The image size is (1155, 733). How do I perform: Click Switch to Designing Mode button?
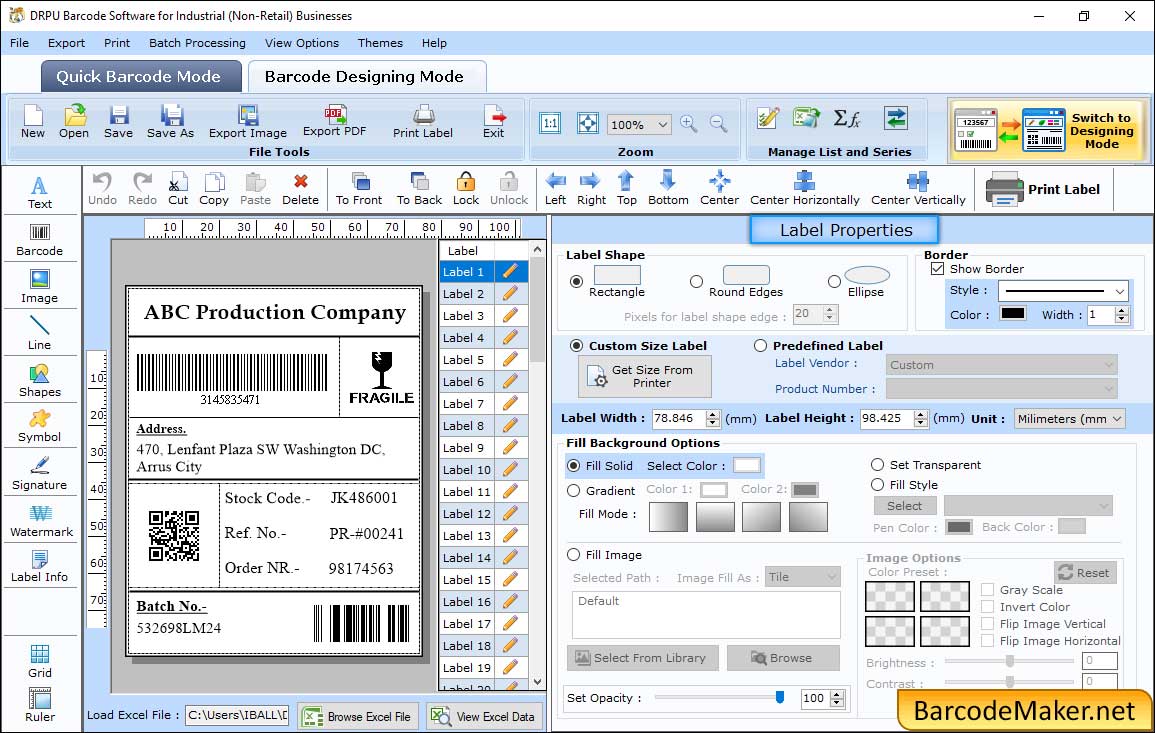pyautogui.click(x=1047, y=130)
